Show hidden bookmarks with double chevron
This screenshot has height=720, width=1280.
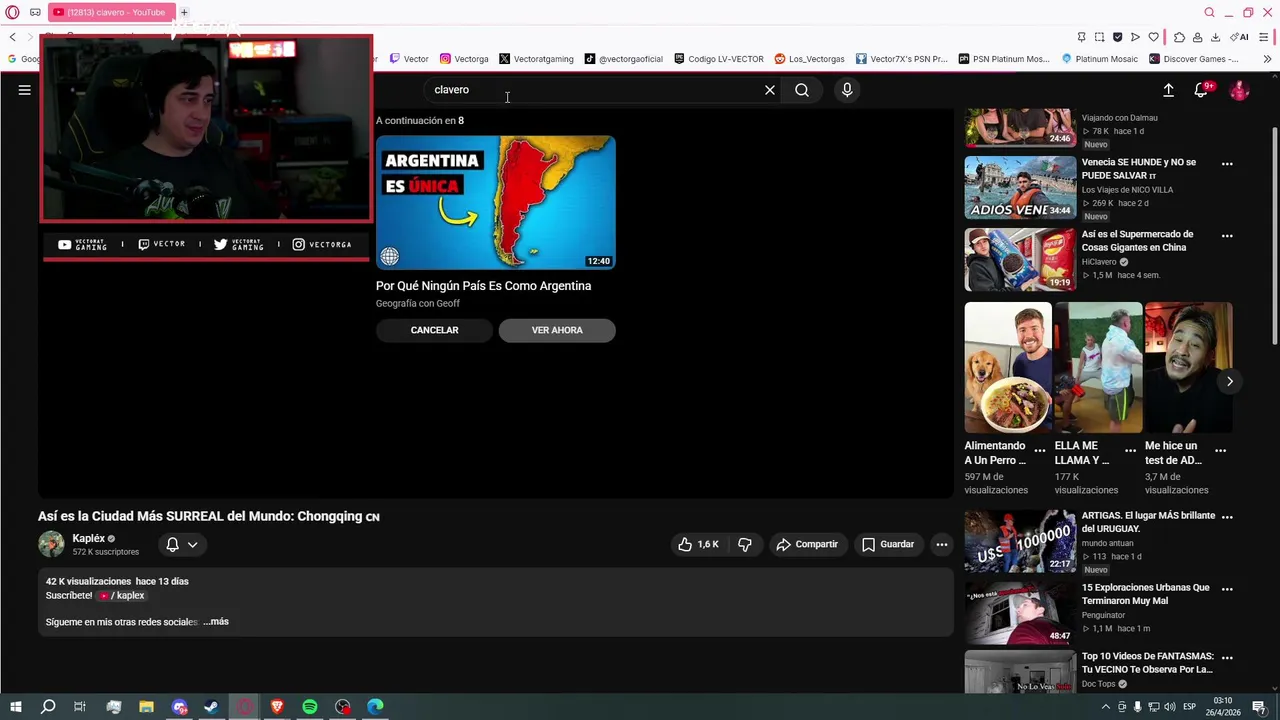pyautogui.click(x=1267, y=59)
